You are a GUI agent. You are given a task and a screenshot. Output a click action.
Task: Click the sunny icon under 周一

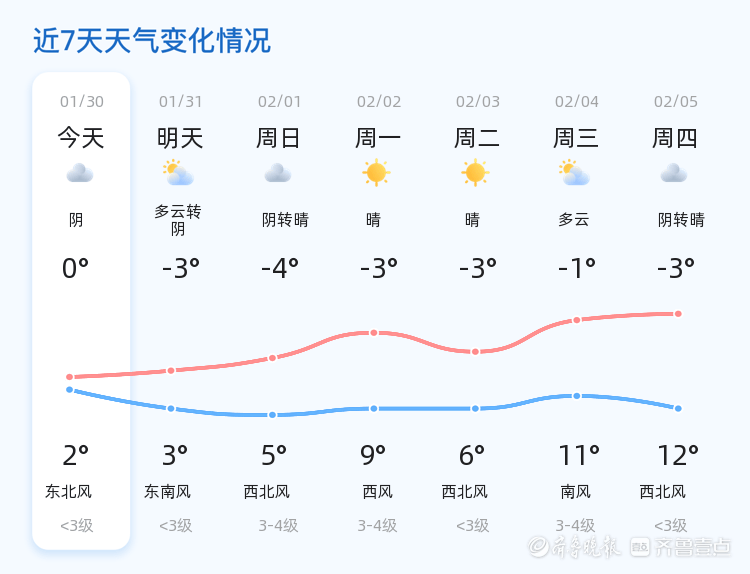[x=376, y=173]
